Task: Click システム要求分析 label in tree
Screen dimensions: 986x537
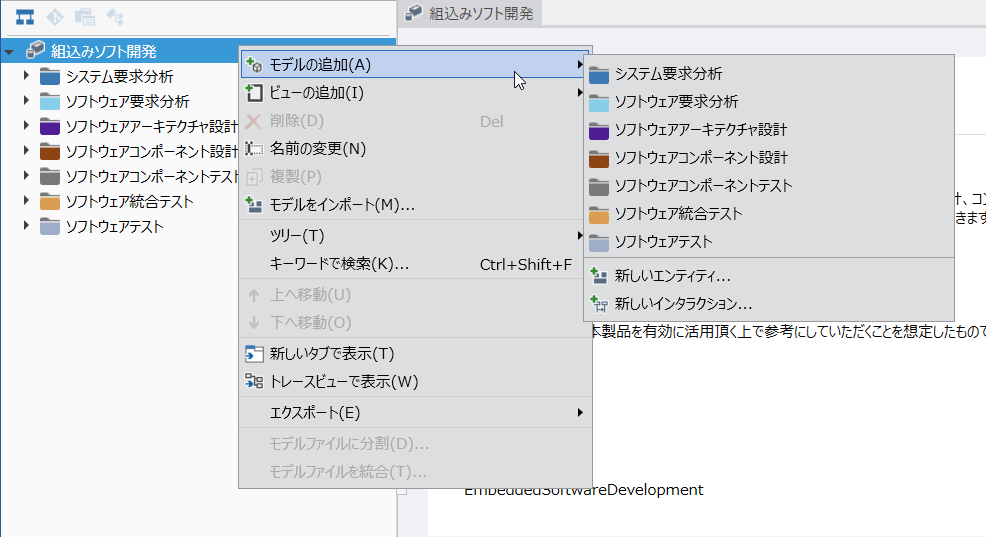Action: click(119, 77)
